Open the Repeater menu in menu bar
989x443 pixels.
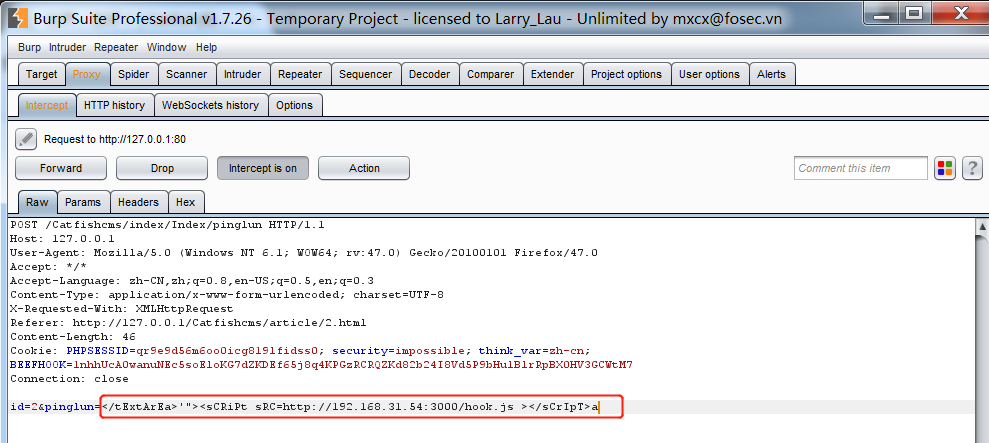[x=116, y=47]
